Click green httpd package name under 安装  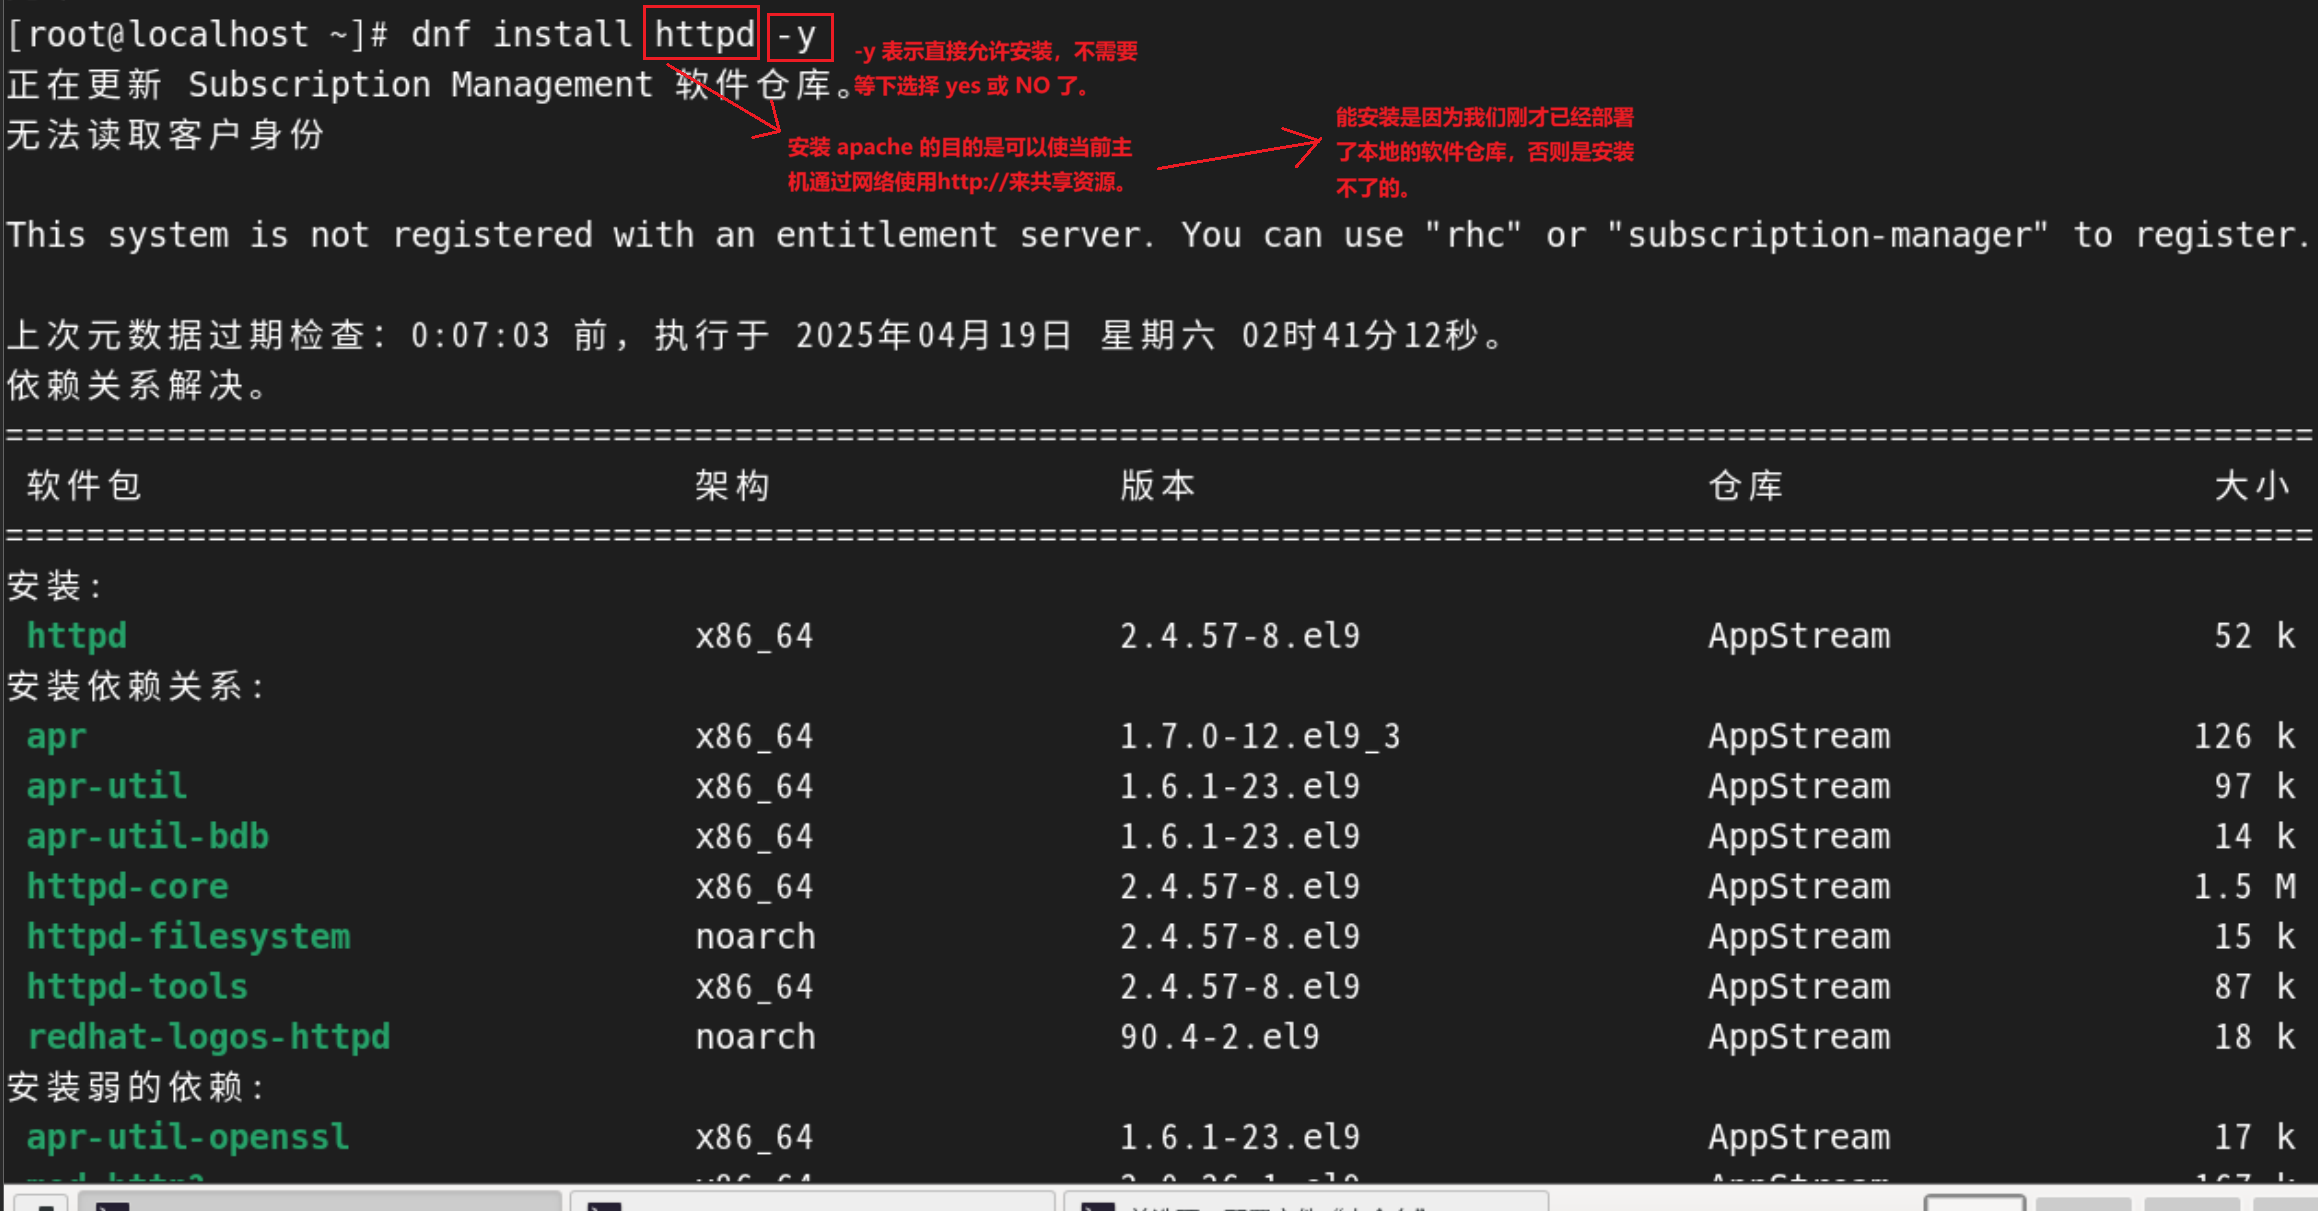click(x=77, y=636)
